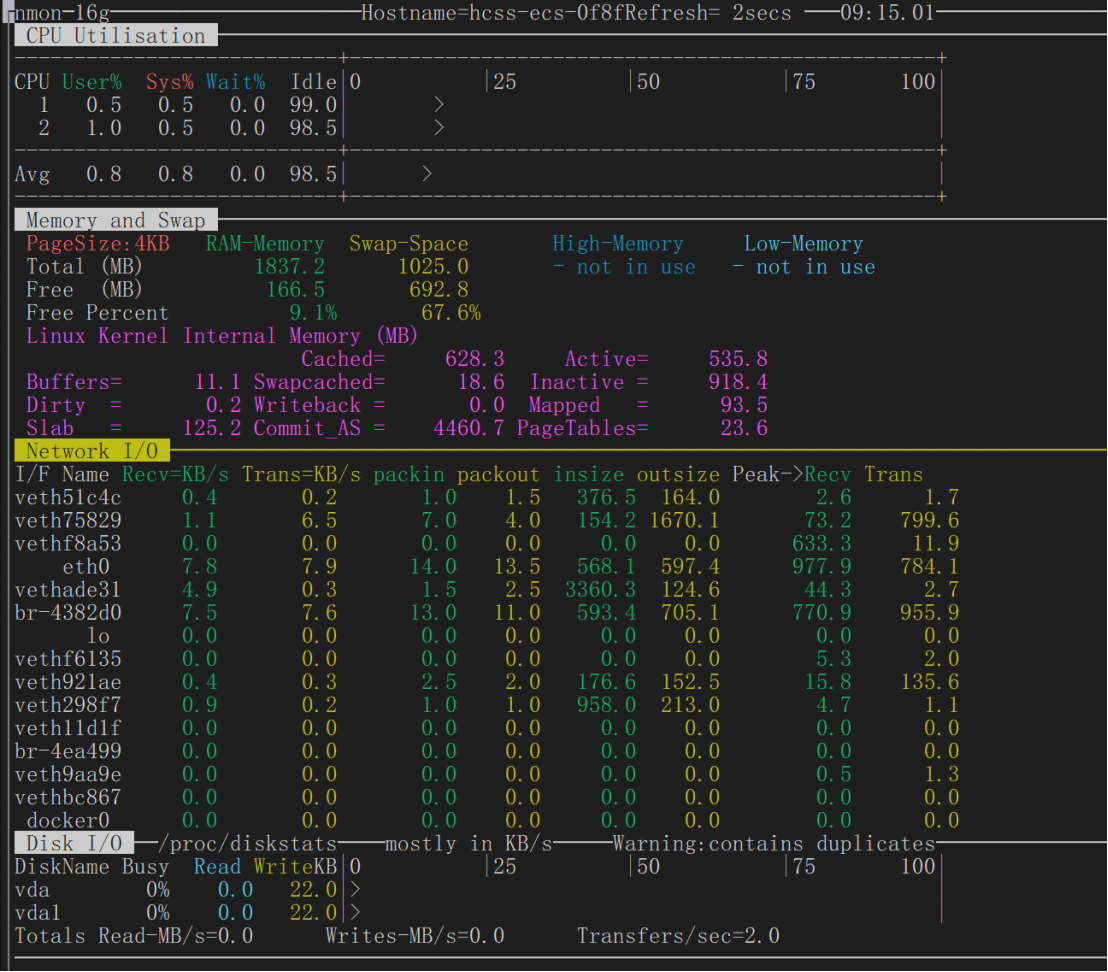Click the green 'User%' column header
Screen dimensions: 1108x972
(x=92, y=82)
